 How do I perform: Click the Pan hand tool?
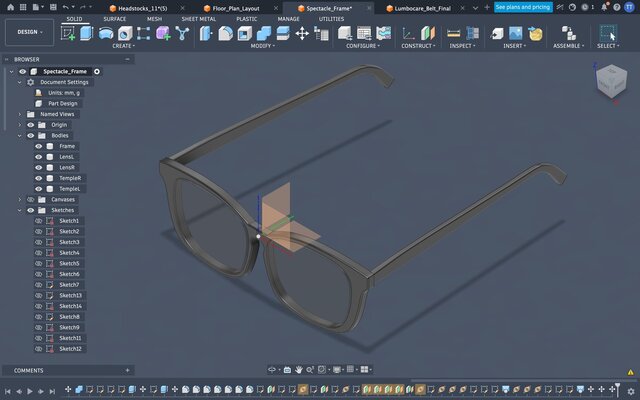pyautogui.click(x=299, y=369)
